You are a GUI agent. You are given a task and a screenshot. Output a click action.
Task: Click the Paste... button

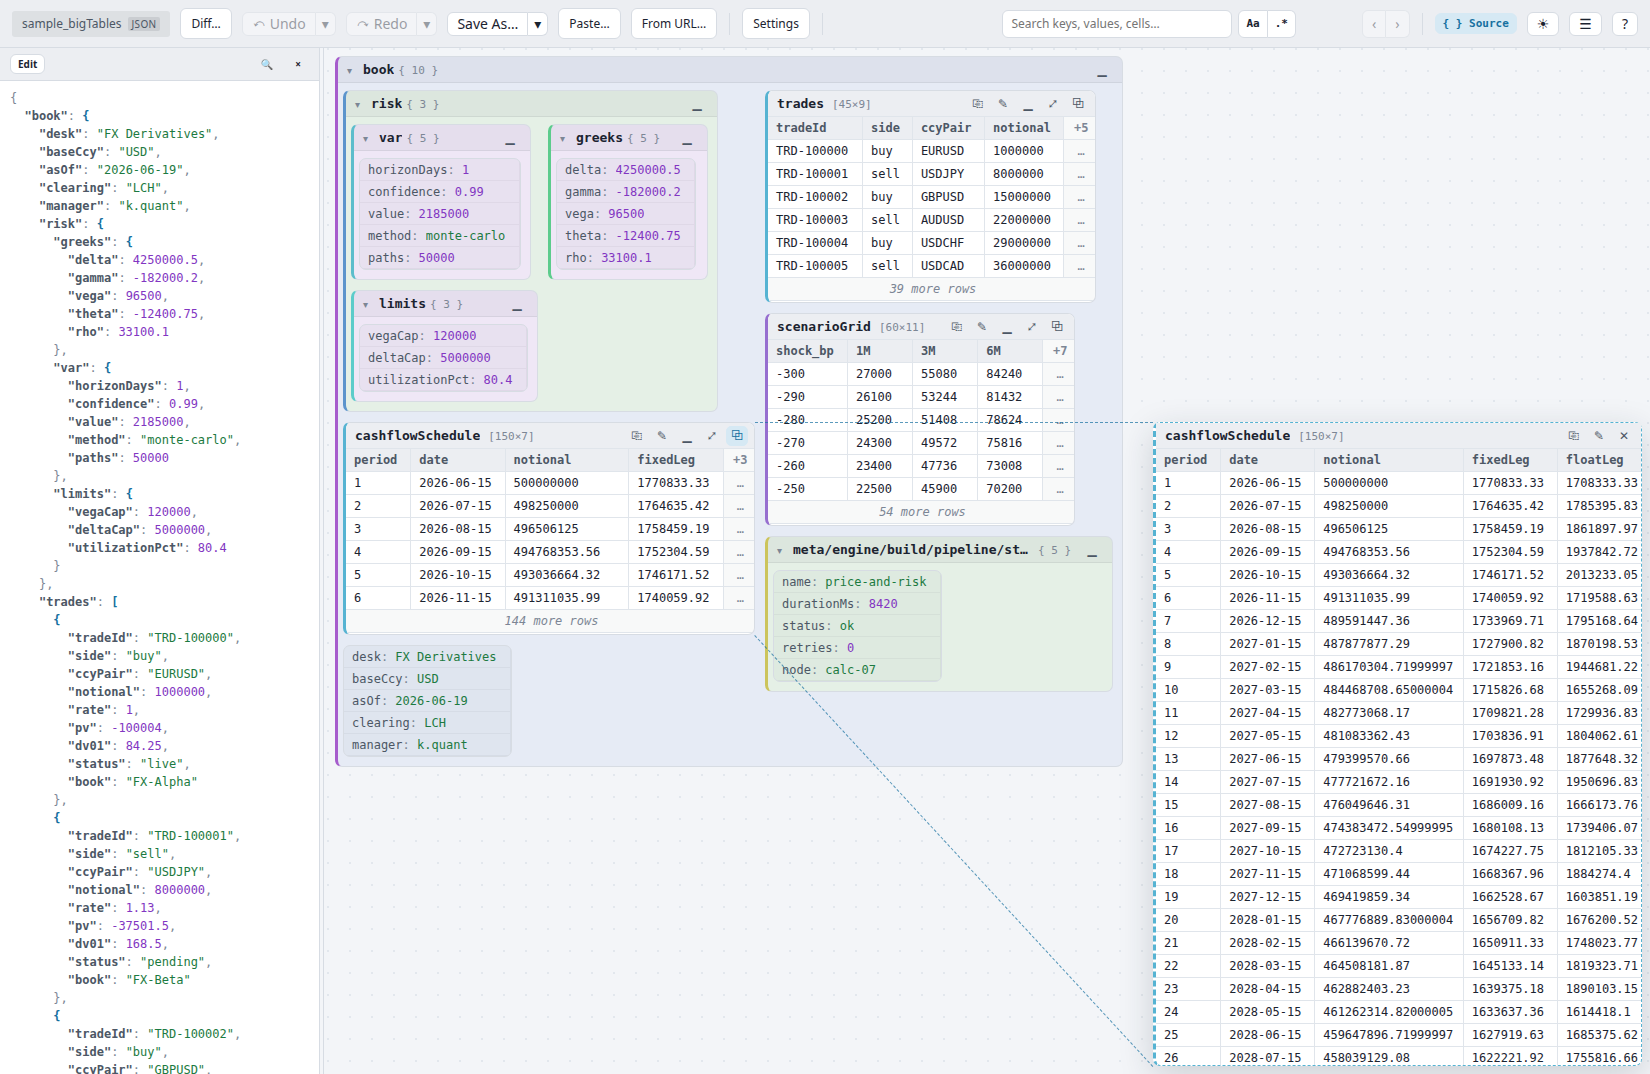(x=589, y=24)
